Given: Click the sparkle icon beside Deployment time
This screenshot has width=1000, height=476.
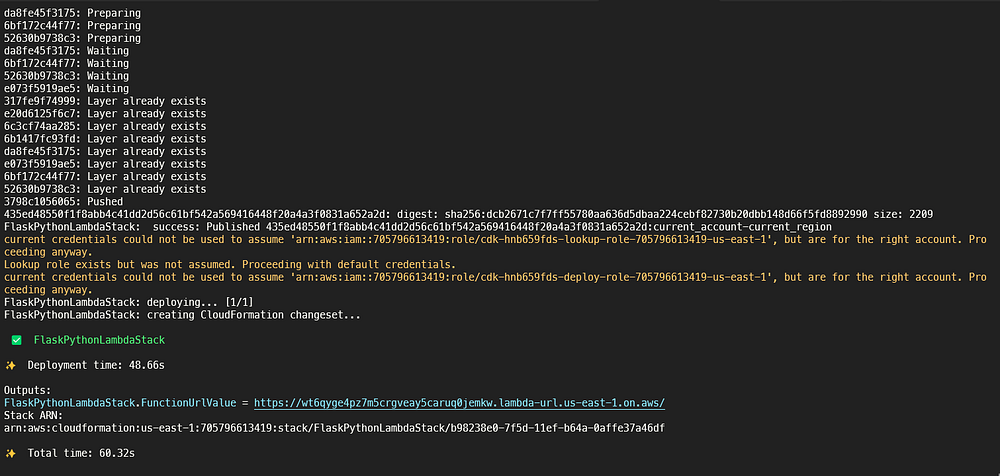Looking at the screenshot, I should click(x=10, y=365).
